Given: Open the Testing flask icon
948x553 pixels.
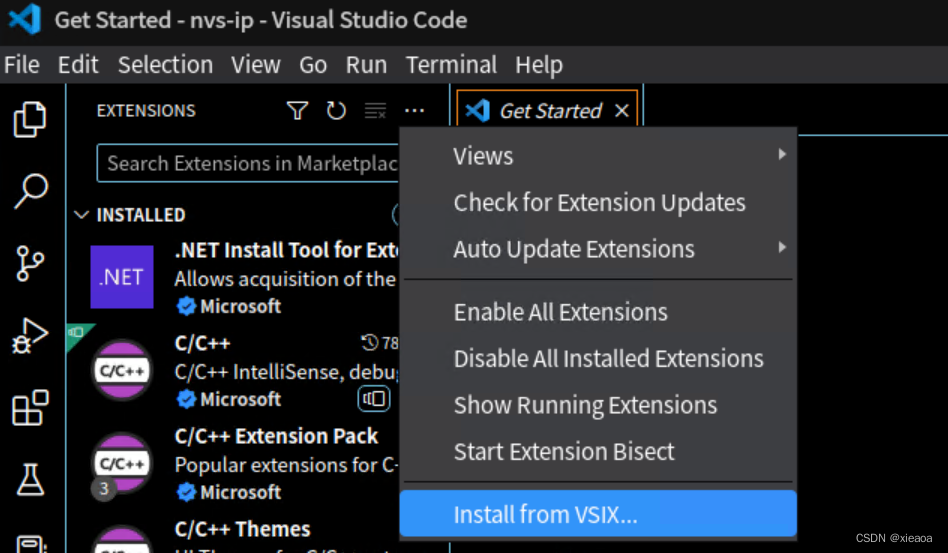Looking at the screenshot, I should [30, 481].
